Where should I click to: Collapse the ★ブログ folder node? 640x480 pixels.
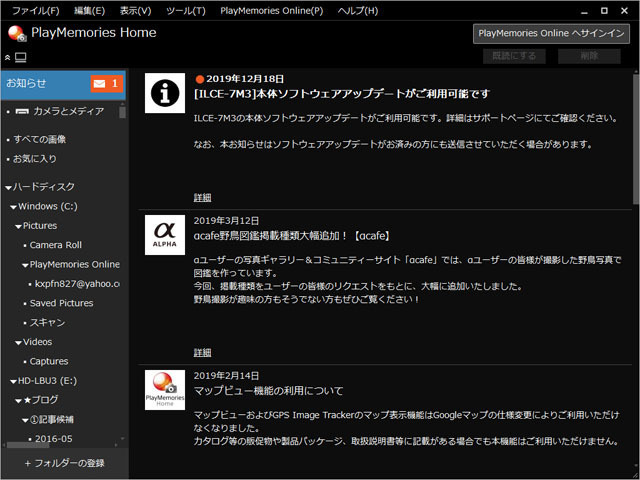pyautogui.click(x=18, y=401)
